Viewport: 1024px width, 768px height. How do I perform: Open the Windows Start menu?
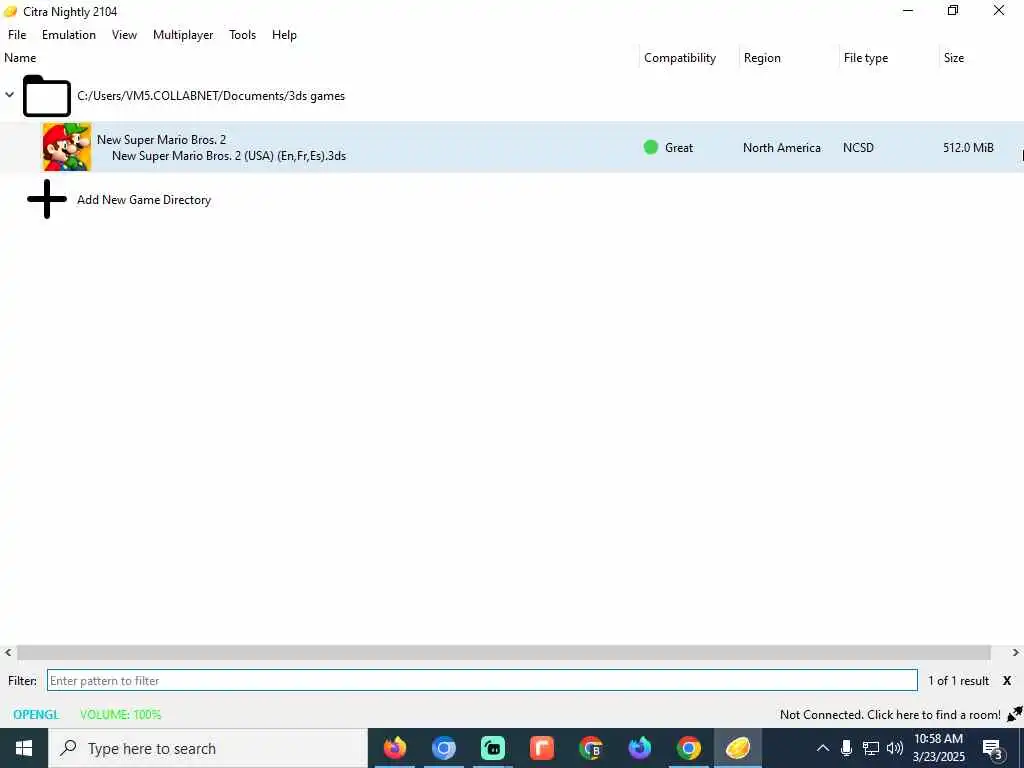pyautogui.click(x=24, y=748)
